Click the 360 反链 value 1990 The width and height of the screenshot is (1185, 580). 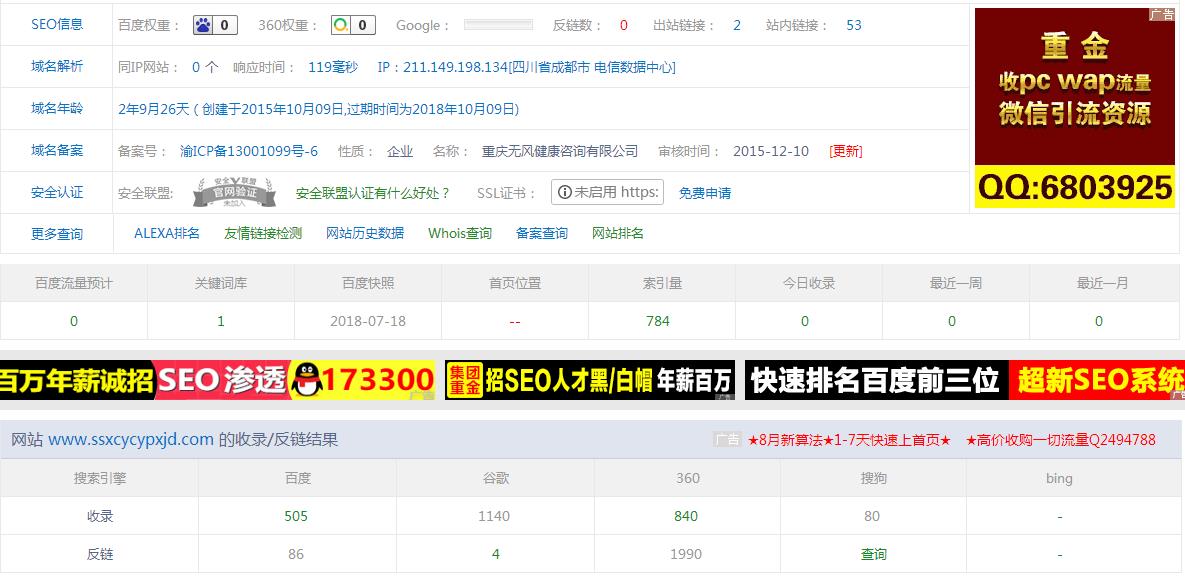coord(686,554)
